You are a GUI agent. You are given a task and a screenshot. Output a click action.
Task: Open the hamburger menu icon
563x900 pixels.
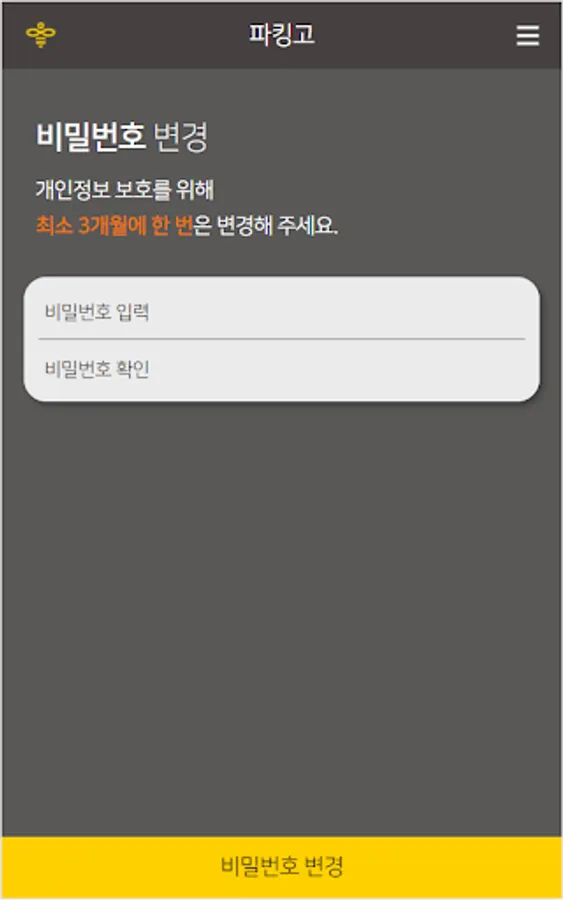(x=527, y=36)
